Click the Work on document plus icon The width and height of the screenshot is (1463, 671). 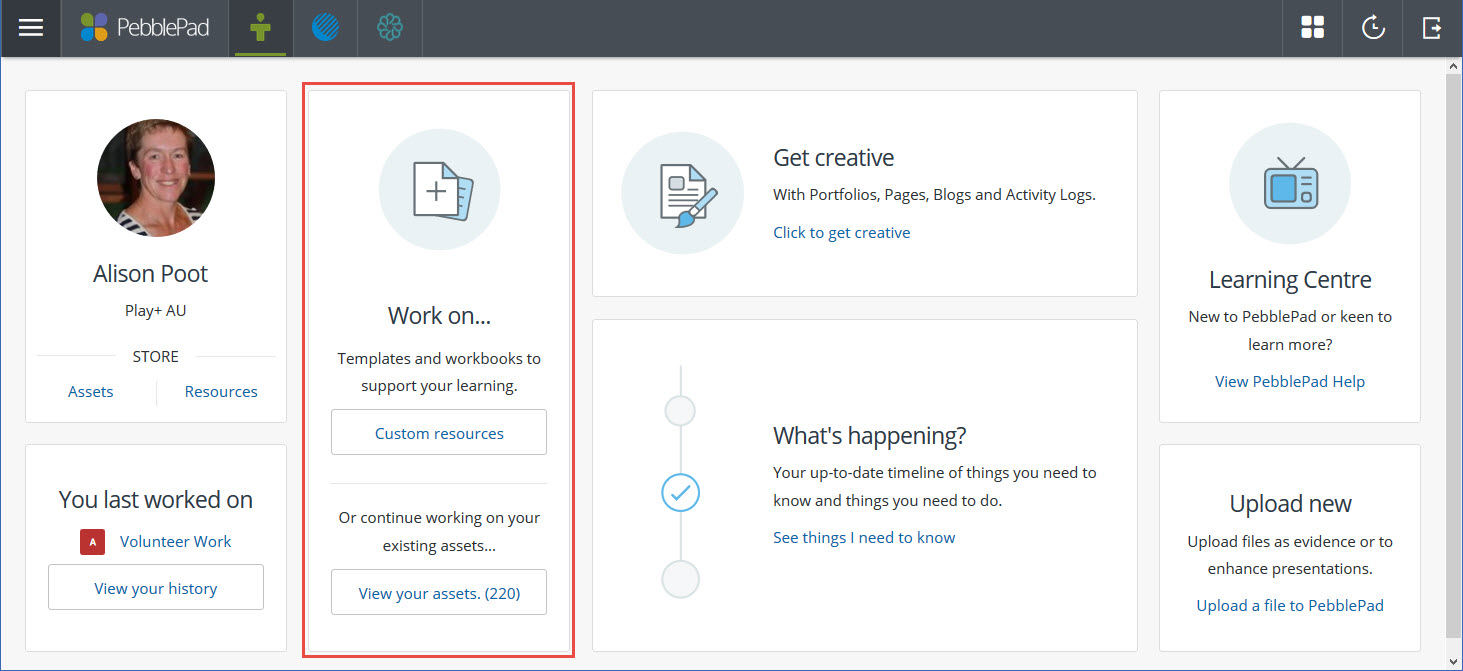tap(439, 189)
